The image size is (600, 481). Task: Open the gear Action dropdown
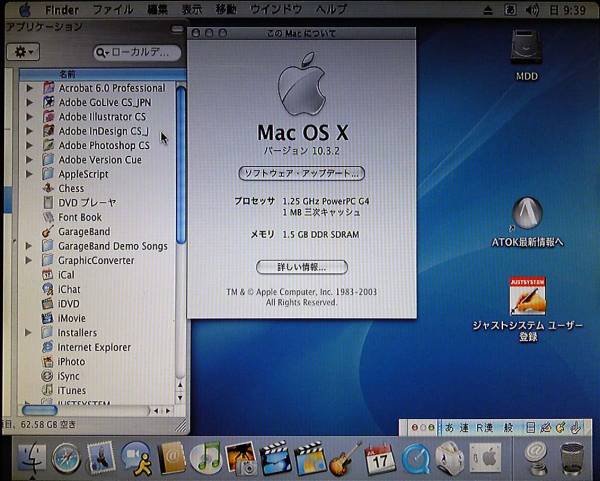click(23, 52)
